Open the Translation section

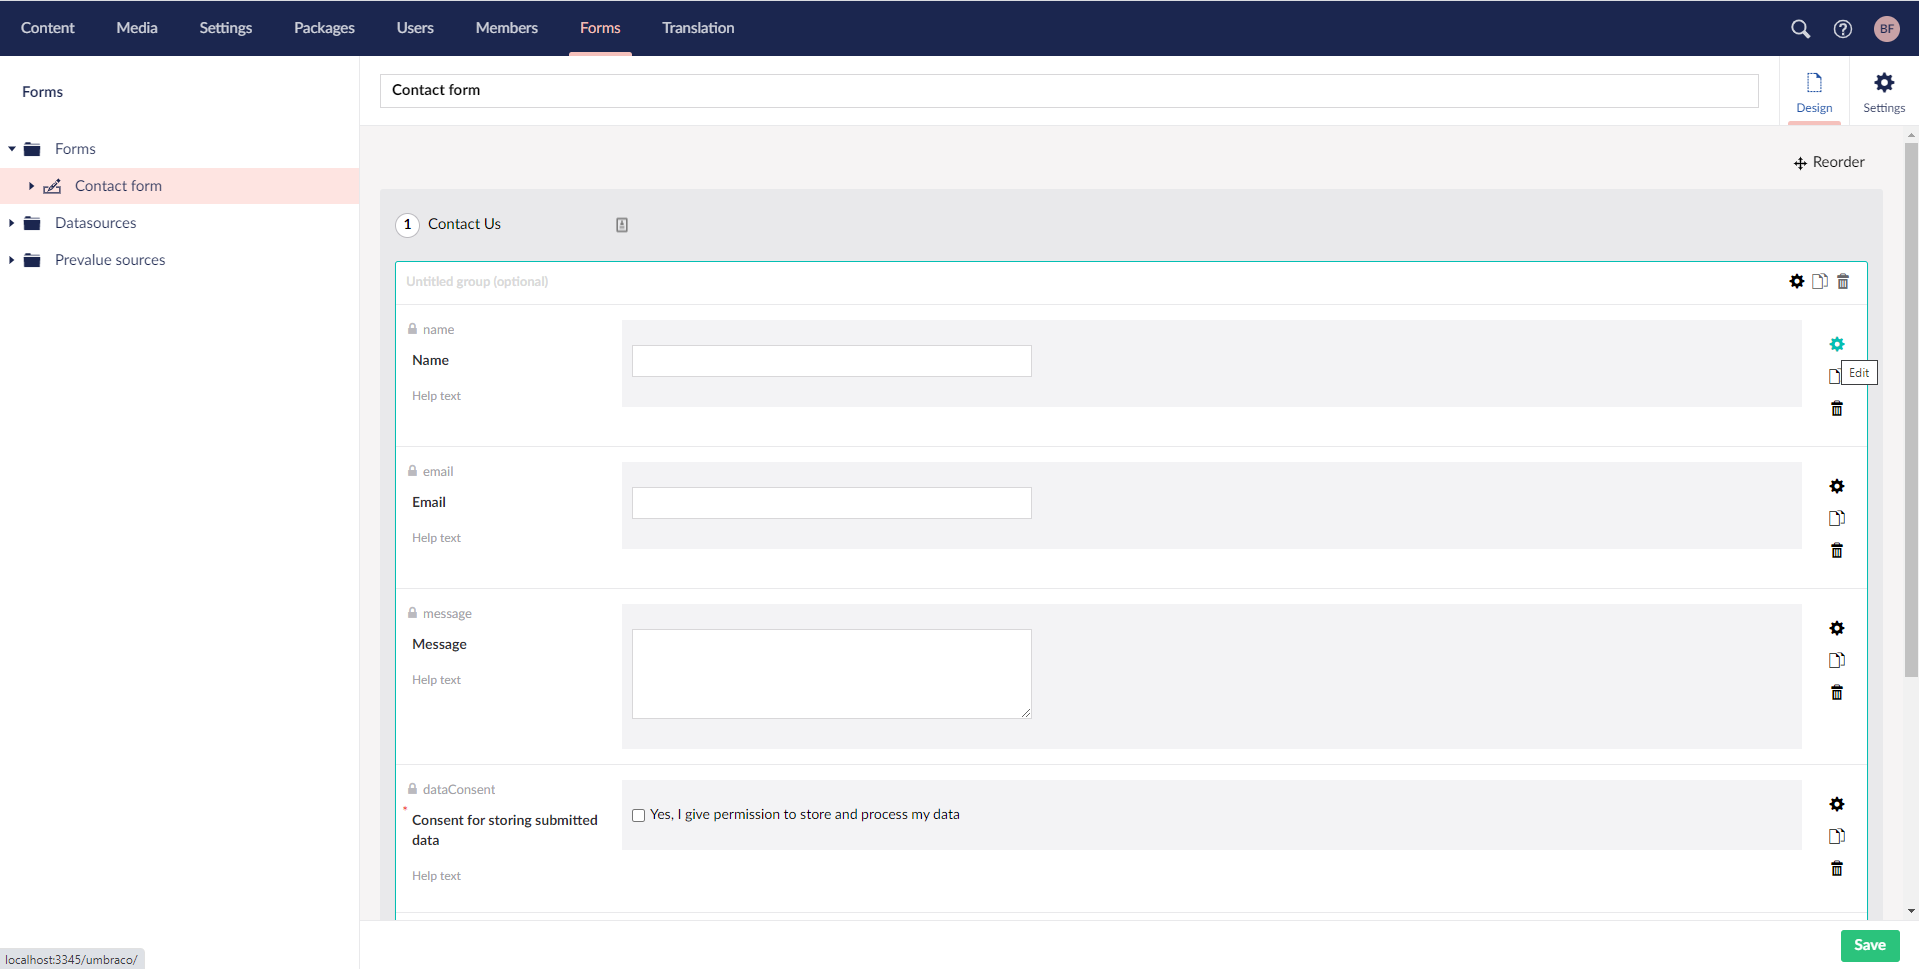point(697,28)
